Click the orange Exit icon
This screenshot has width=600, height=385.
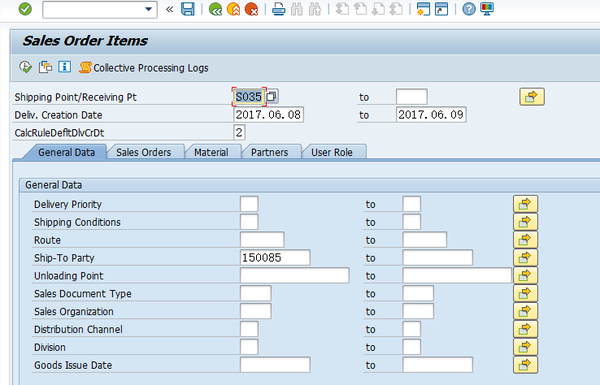(233, 9)
